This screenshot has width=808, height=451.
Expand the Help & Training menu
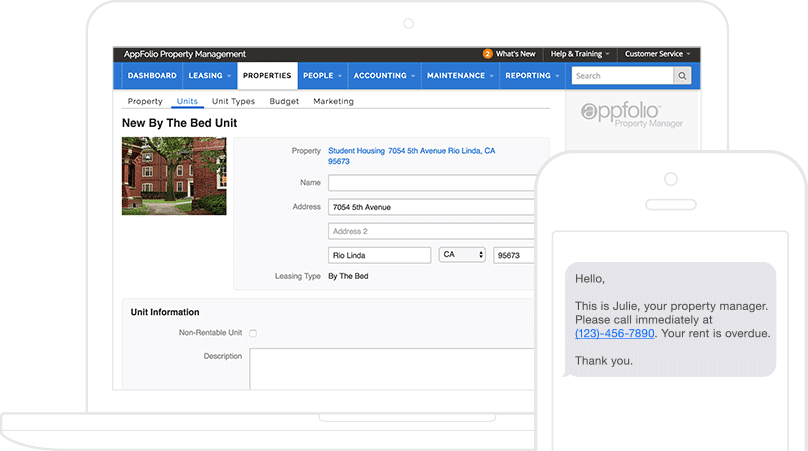579,54
